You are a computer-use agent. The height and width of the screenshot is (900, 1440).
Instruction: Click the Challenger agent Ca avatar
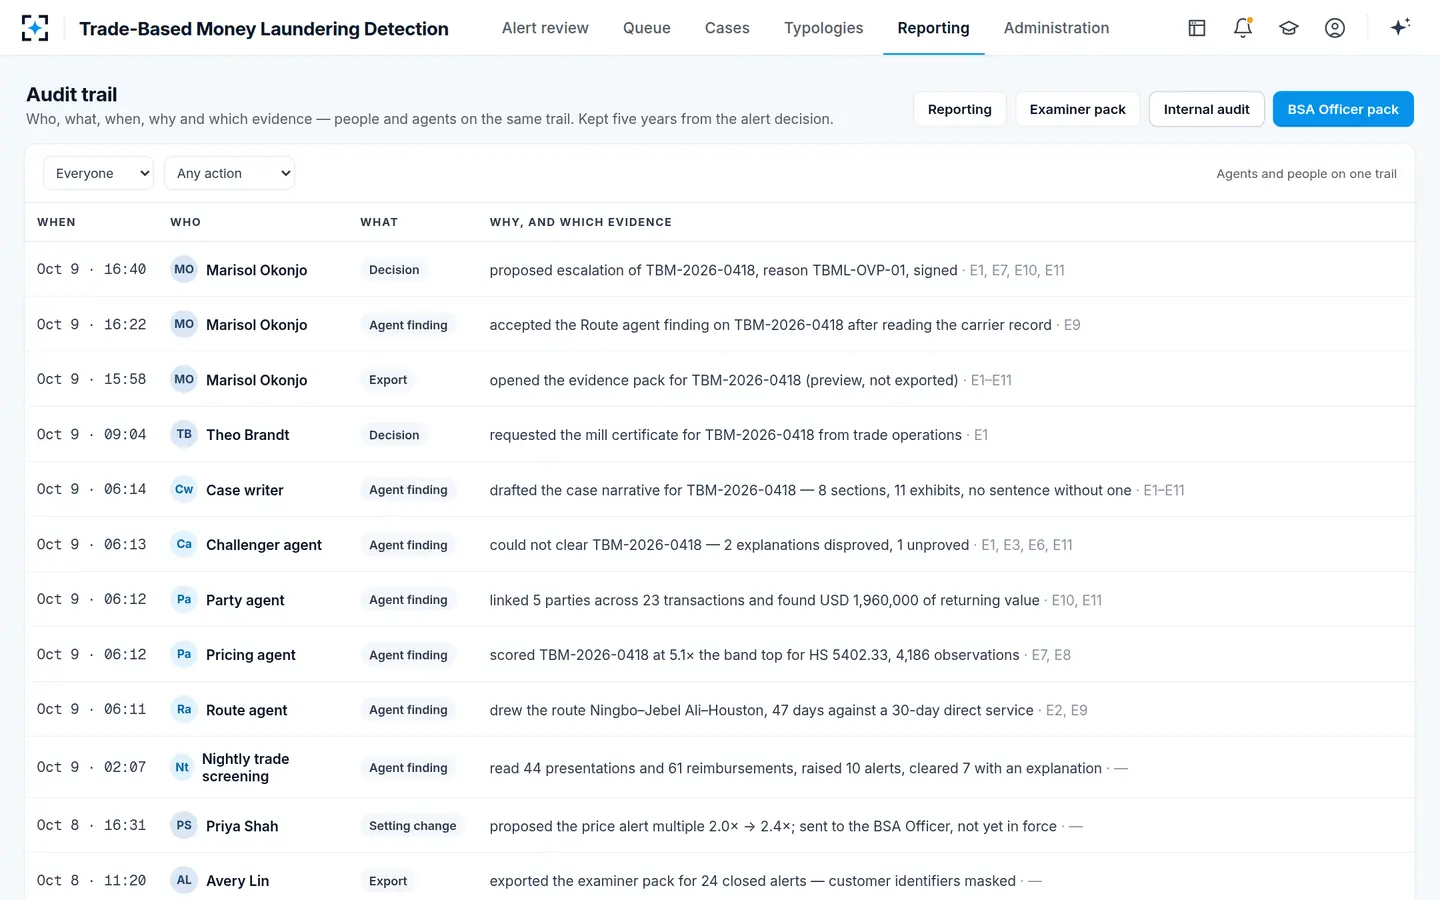point(184,544)
